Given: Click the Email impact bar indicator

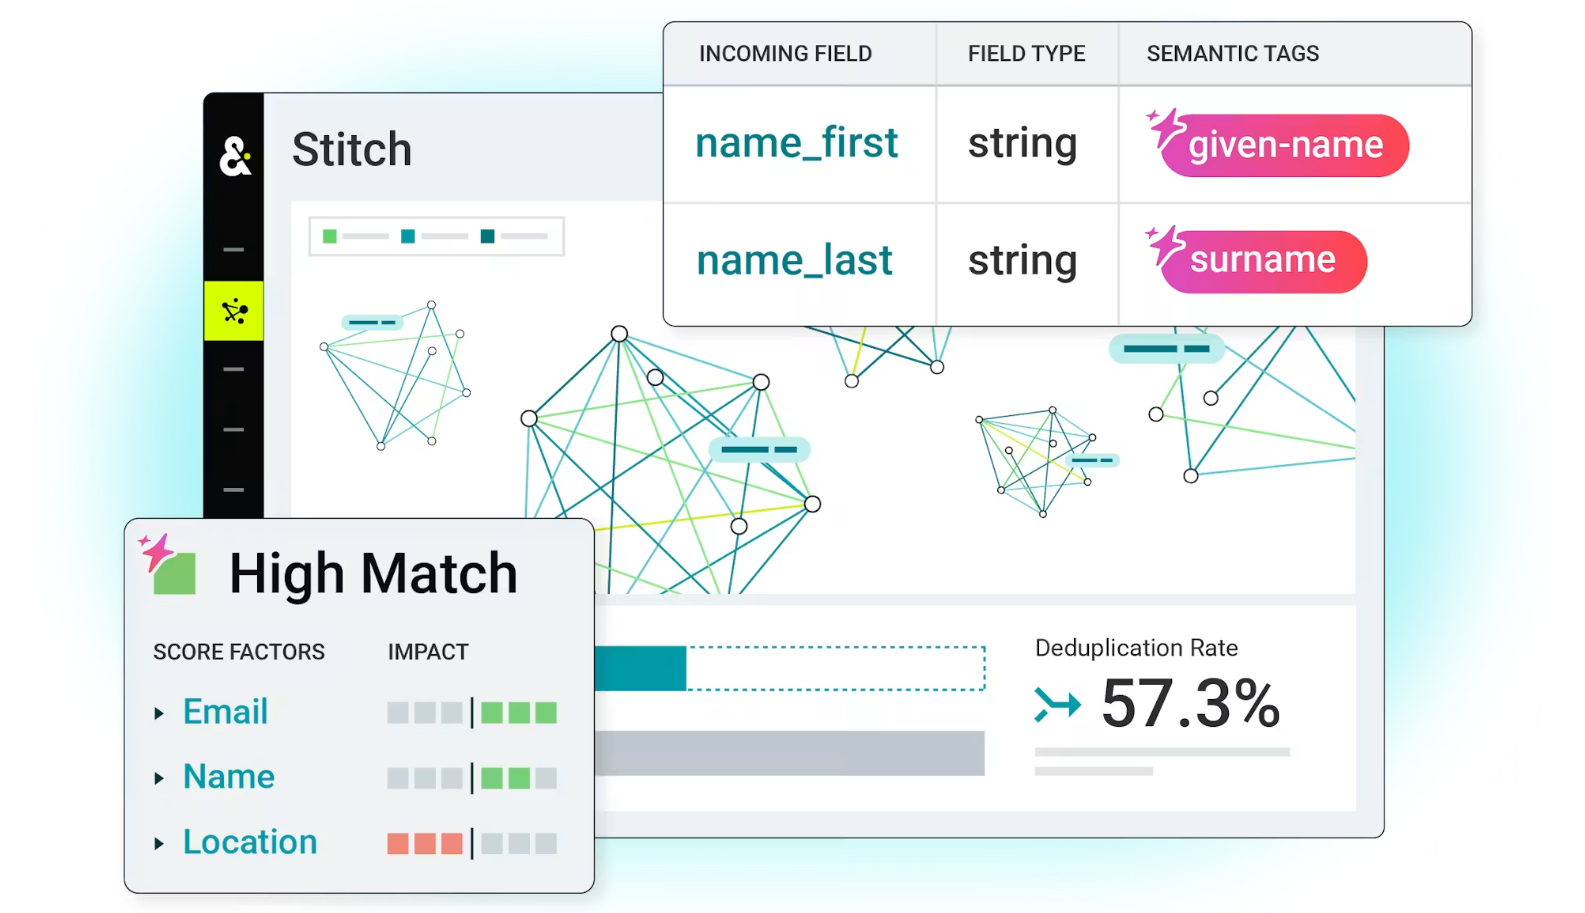Looking at the screenshot, I should pyautogui.click(x=472, y=713).
